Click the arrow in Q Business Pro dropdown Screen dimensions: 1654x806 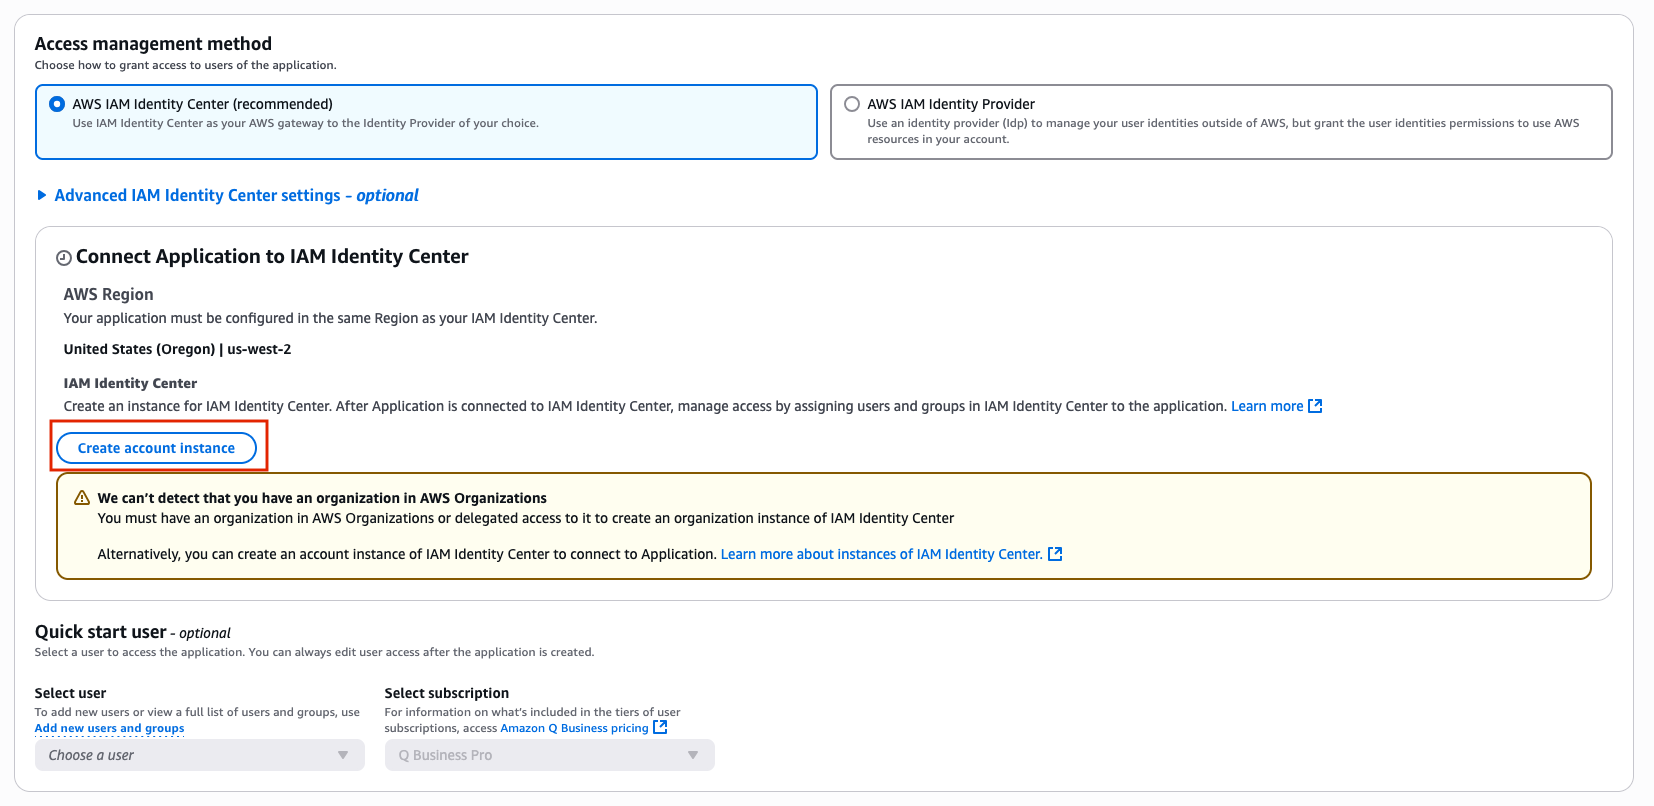tap(693, 755)
